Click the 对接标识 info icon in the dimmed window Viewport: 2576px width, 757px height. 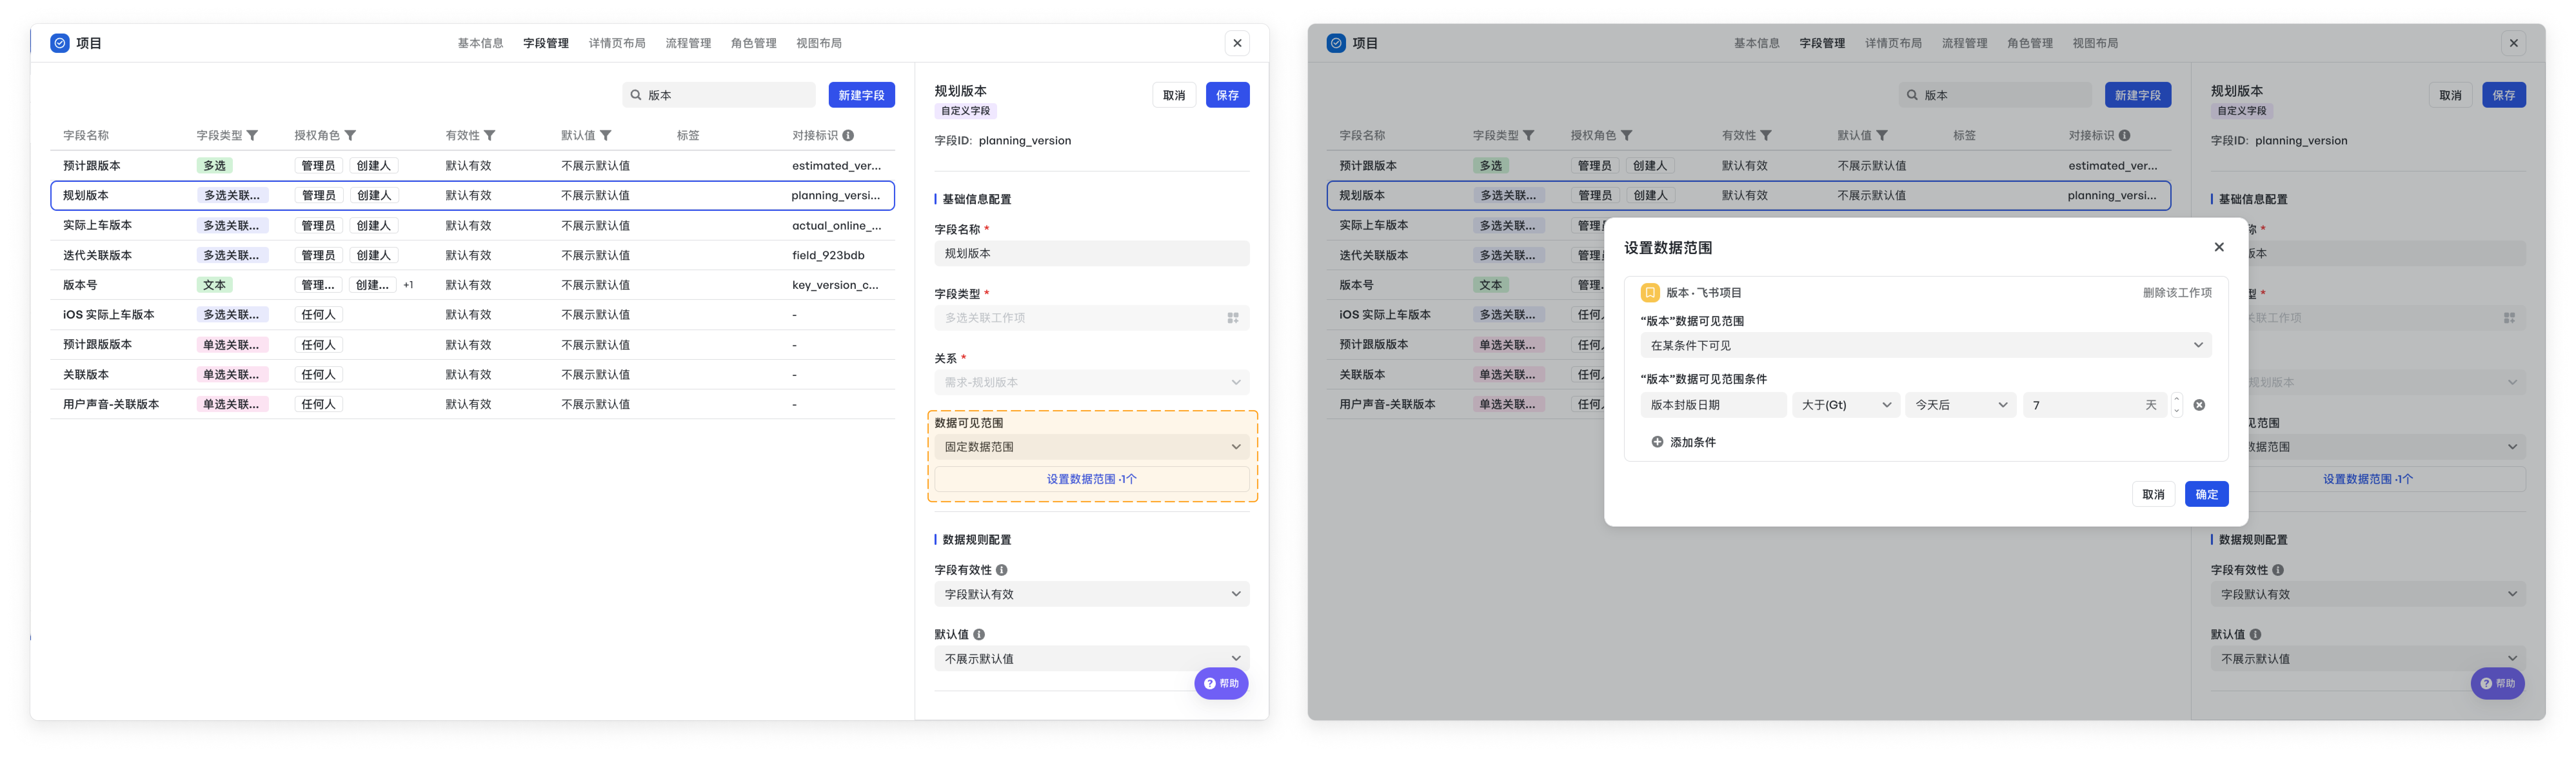(x=2124, y=135)
